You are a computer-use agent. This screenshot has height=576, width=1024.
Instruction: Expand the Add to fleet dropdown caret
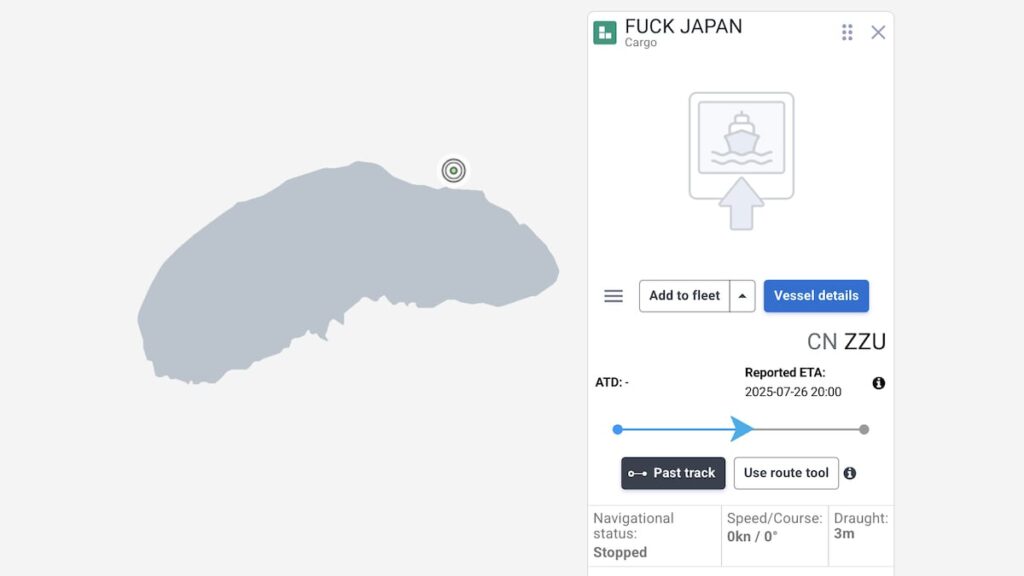(x=742, y=296)
